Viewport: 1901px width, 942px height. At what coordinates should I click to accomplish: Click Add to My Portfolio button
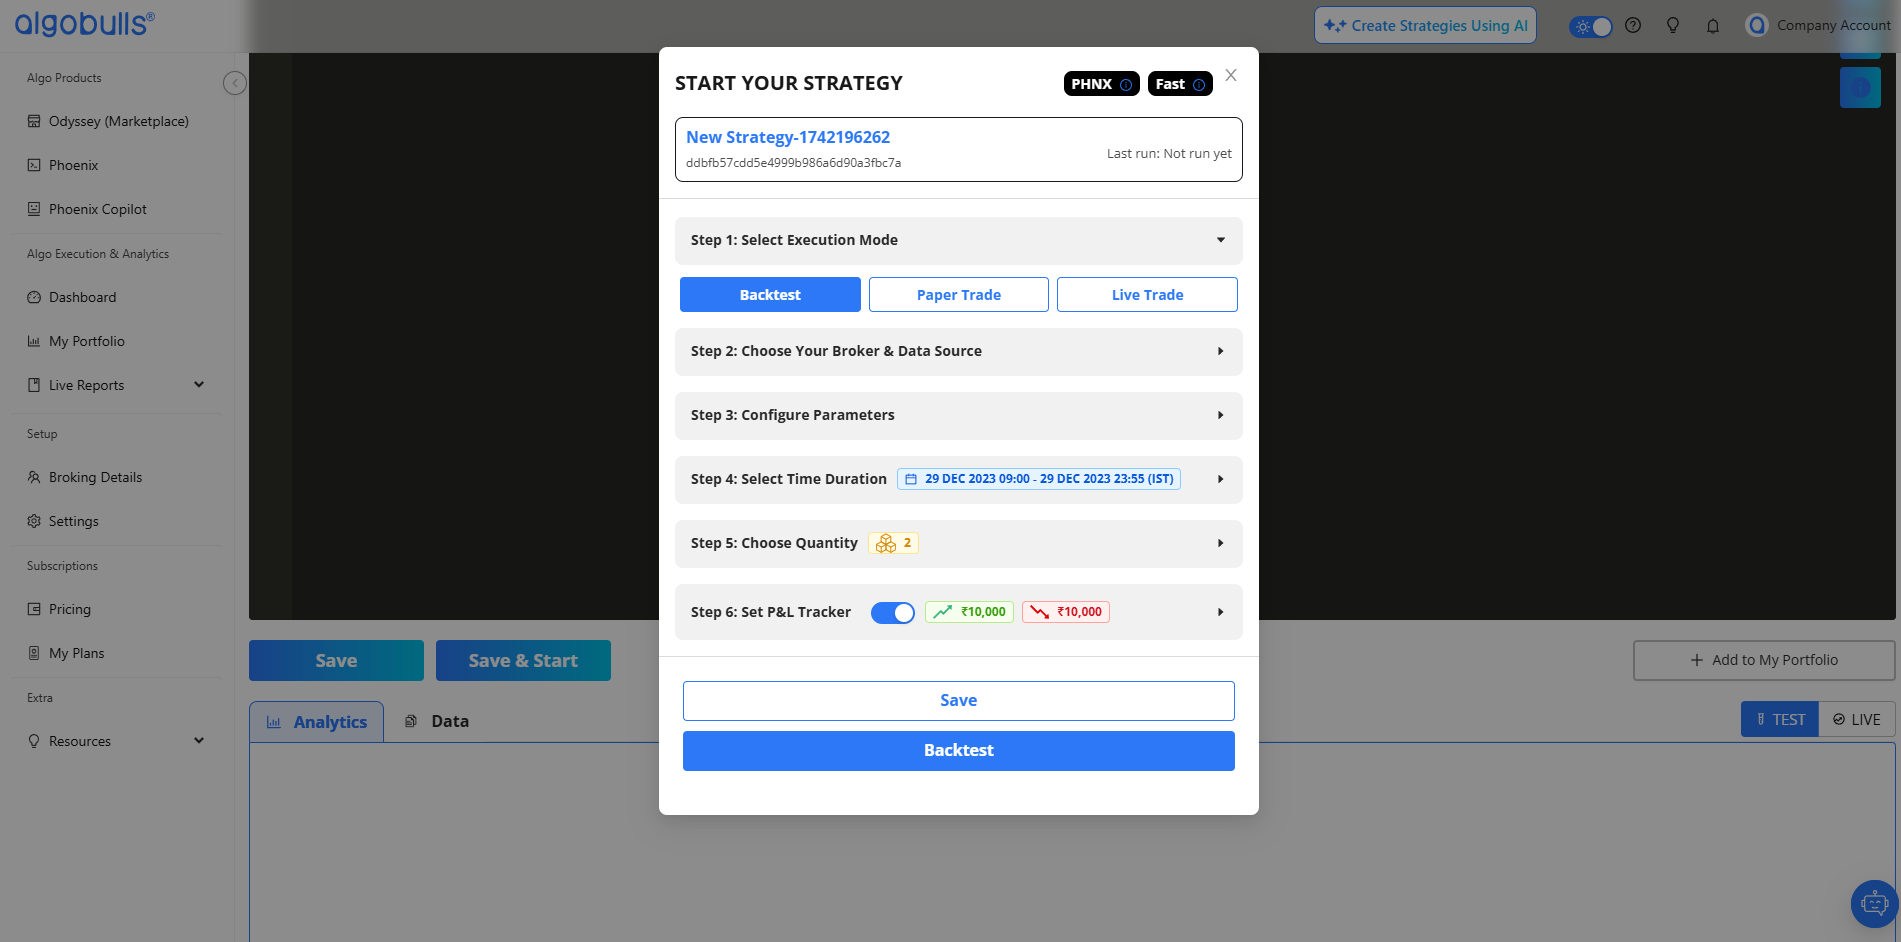tap(1764, 661)
